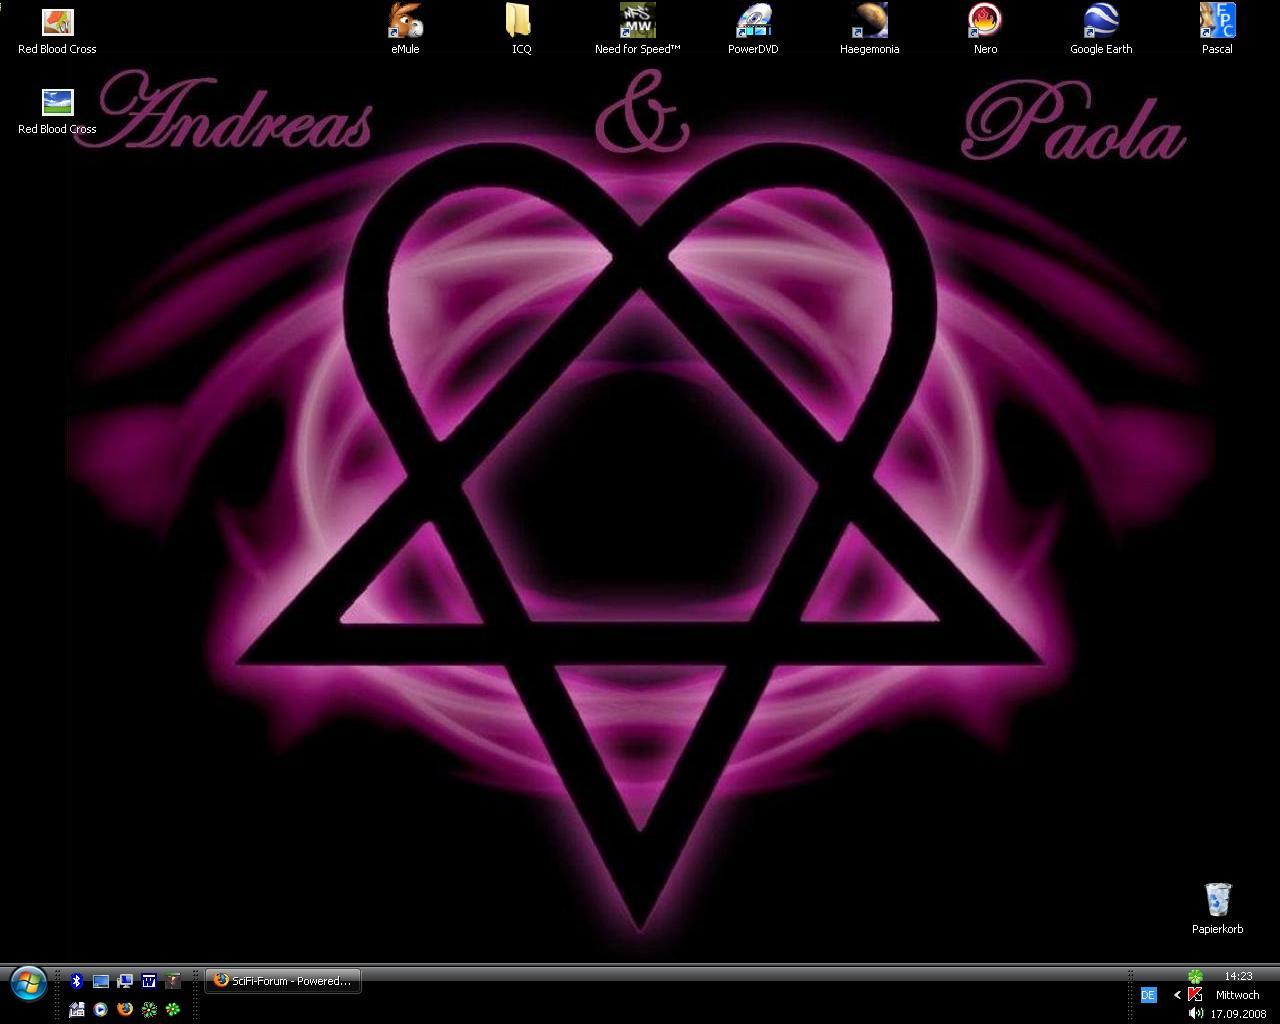Switch to the SciFi-Forum Firefox taskbar window
Screen dimensions: 1280x1024
(283, 981)
